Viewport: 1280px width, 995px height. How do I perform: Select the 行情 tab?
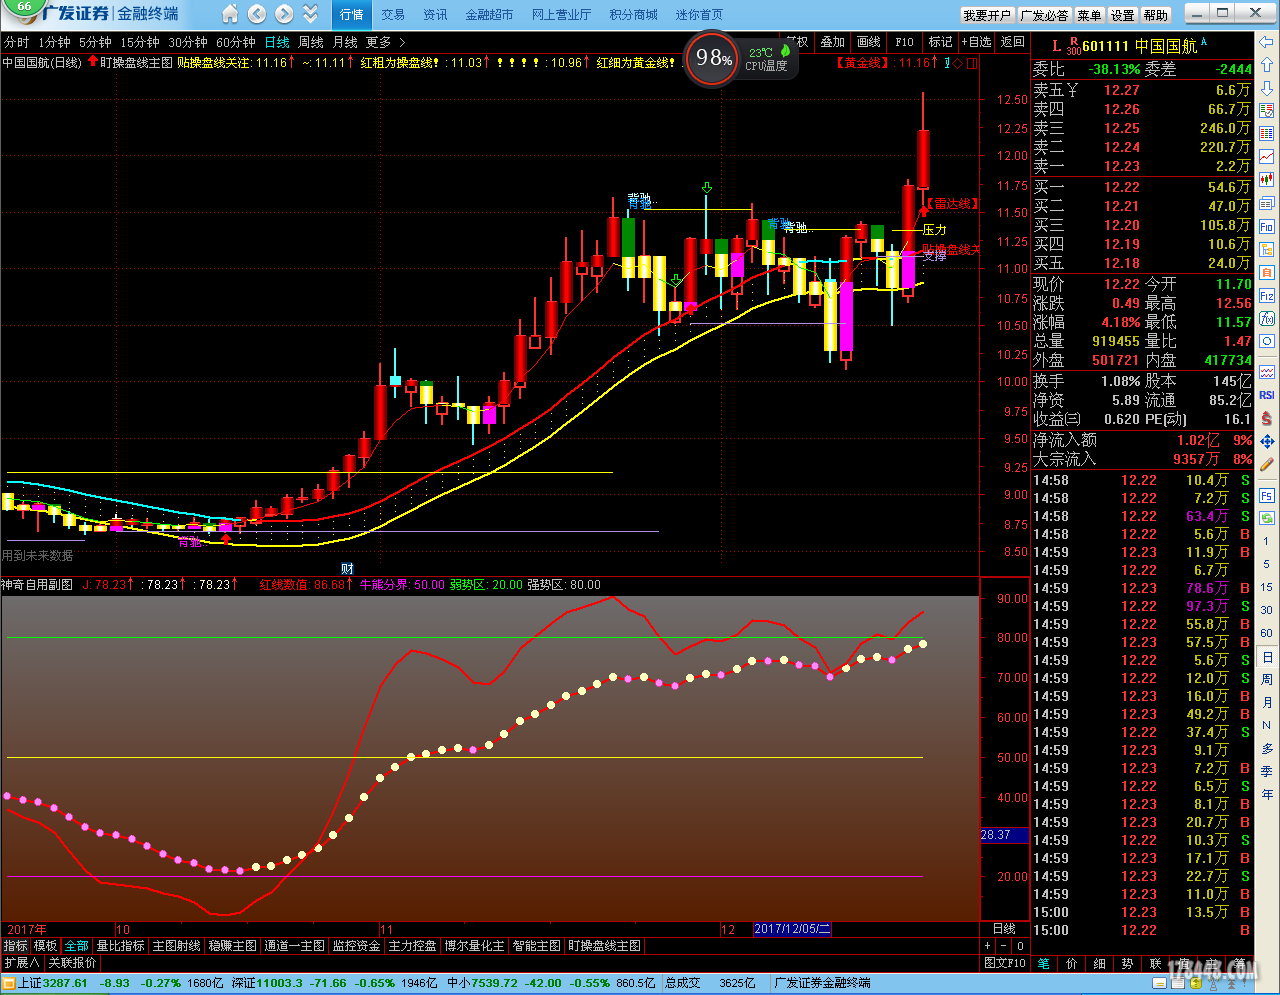point(352,15)
